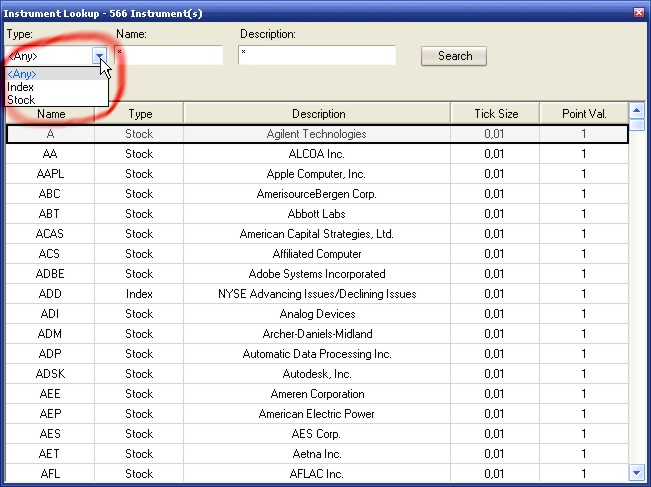Viewport: 651px width, 487px height.
Task: Select the AEP instrument name
Action: (x=50, y=414)
